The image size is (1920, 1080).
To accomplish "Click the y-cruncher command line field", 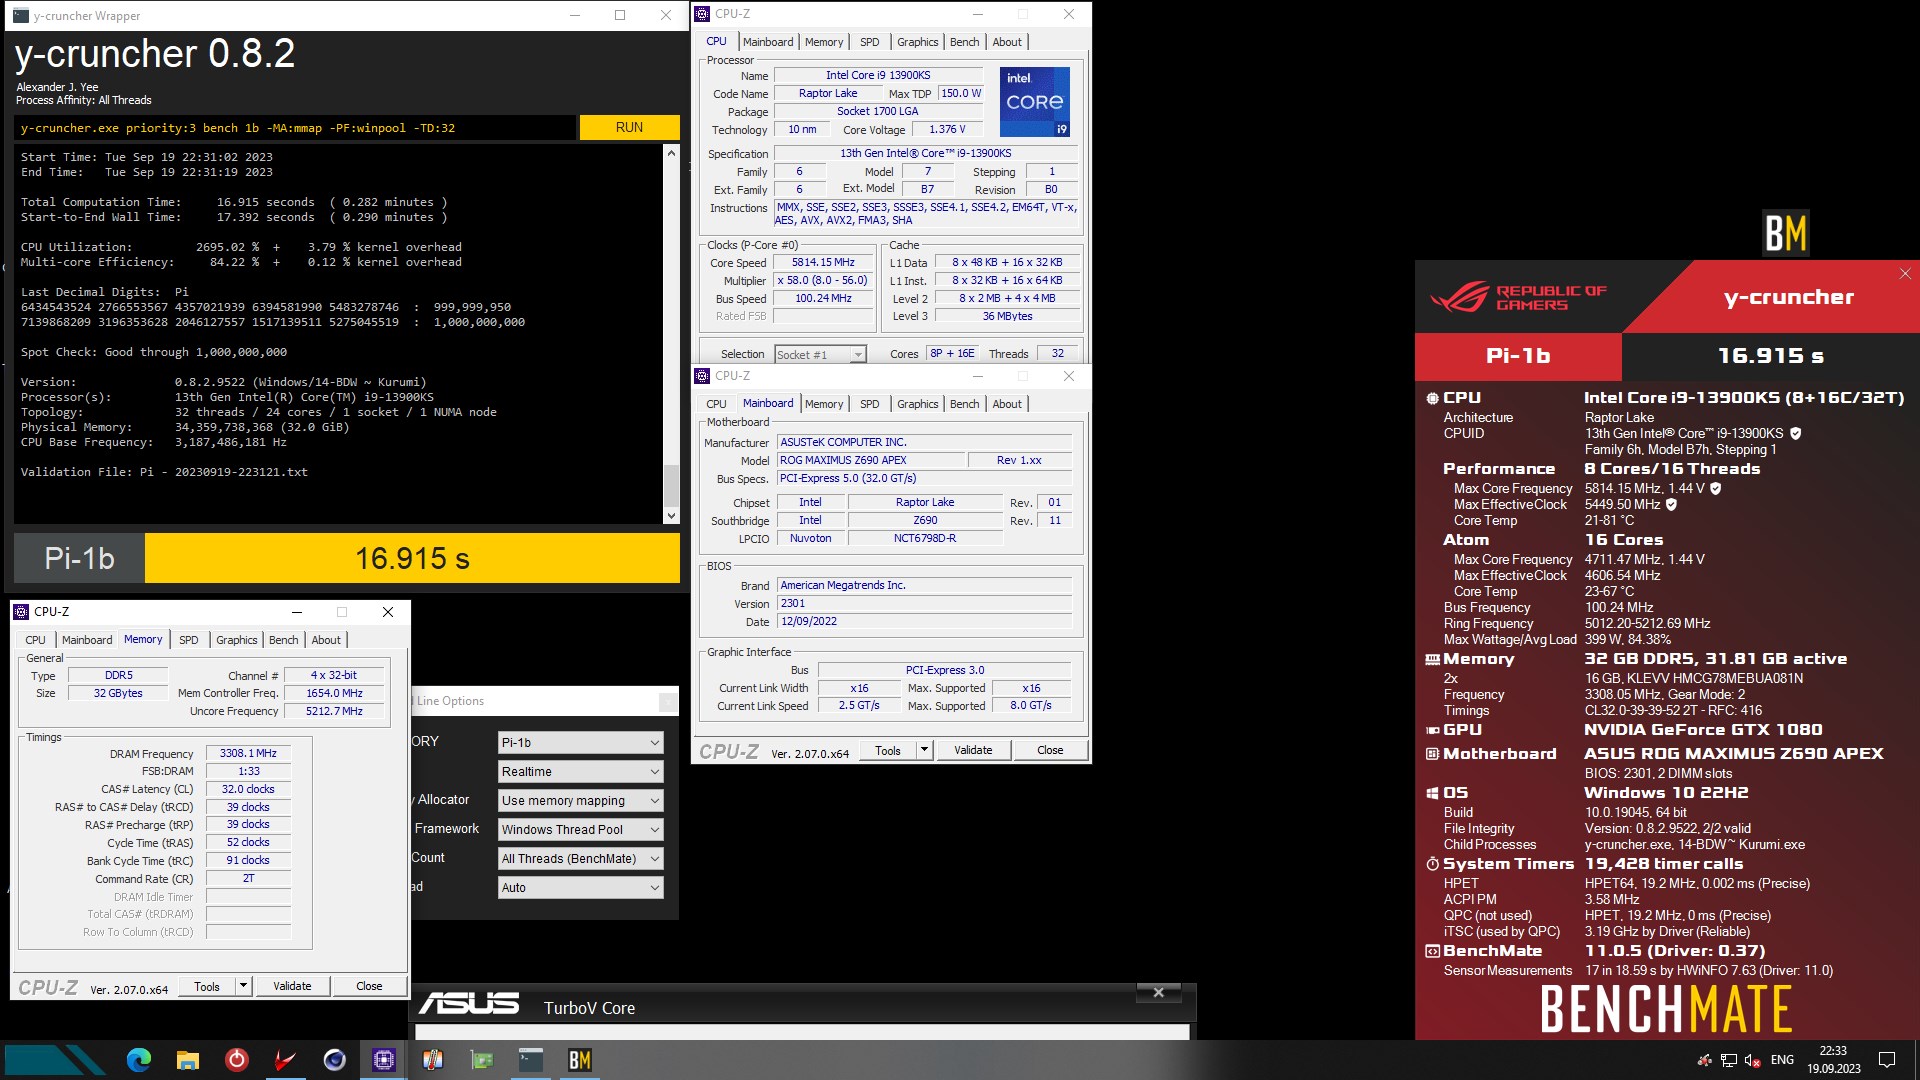I will (x=297, y=128).
